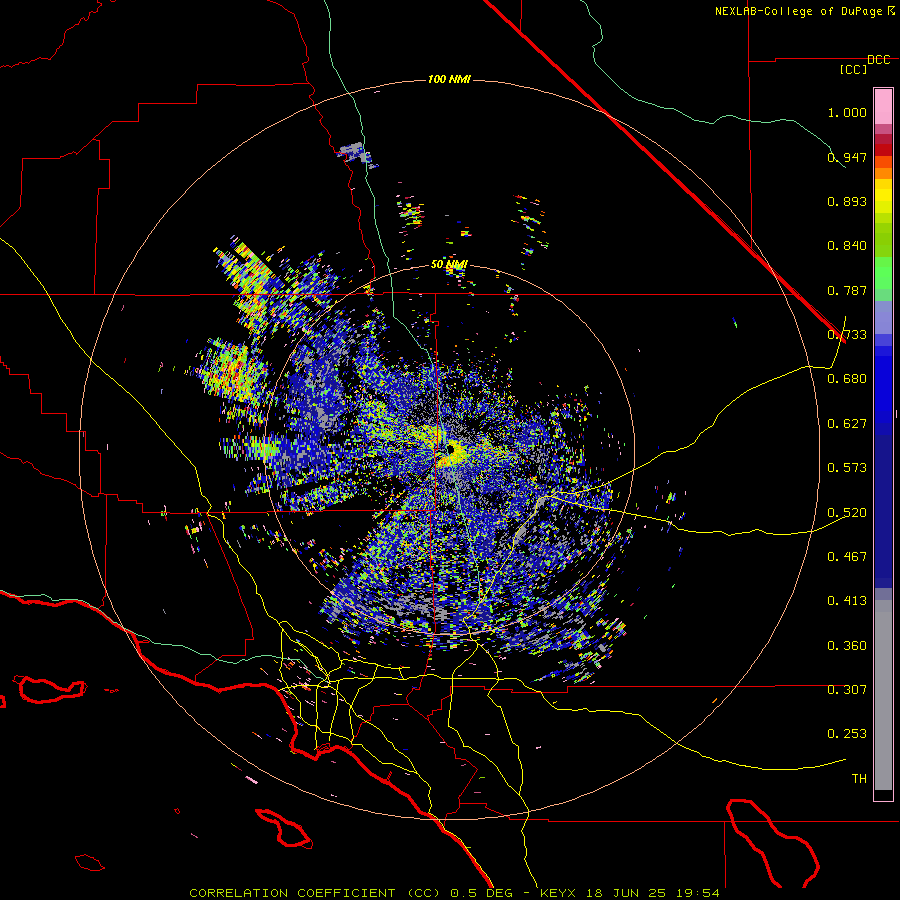Click the NEXLAB-College of DuPage label
Viewport: 900px width, 900px height.
click(x=800, y=11)
